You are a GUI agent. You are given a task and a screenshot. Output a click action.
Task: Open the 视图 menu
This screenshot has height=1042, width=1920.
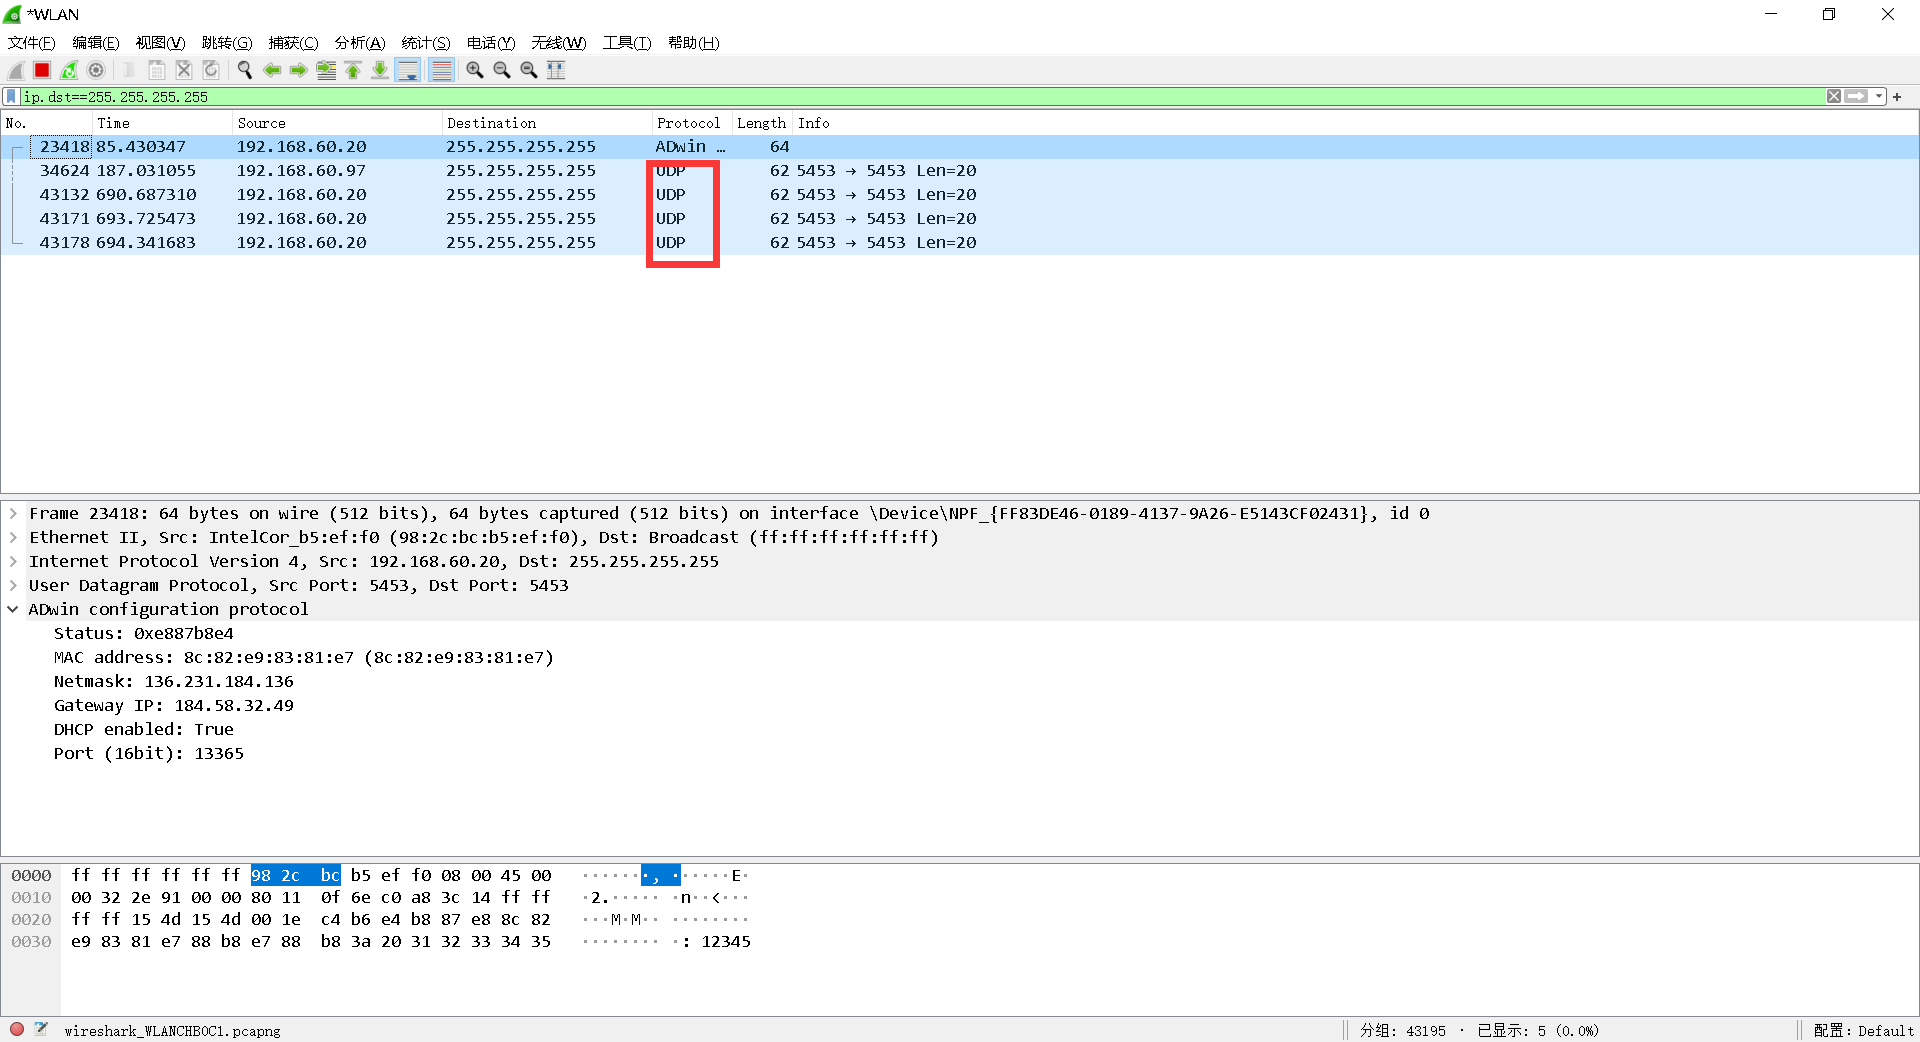point(160,43)
